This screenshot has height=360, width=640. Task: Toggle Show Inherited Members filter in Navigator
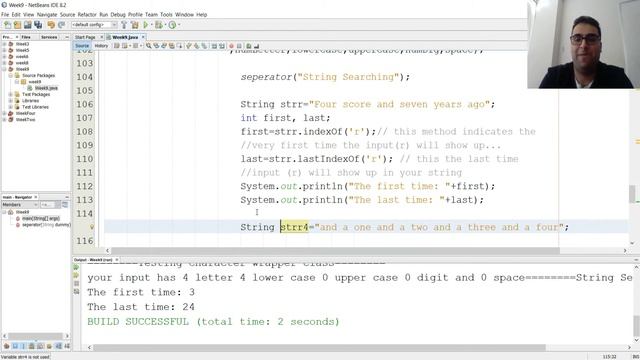[7, 346]
